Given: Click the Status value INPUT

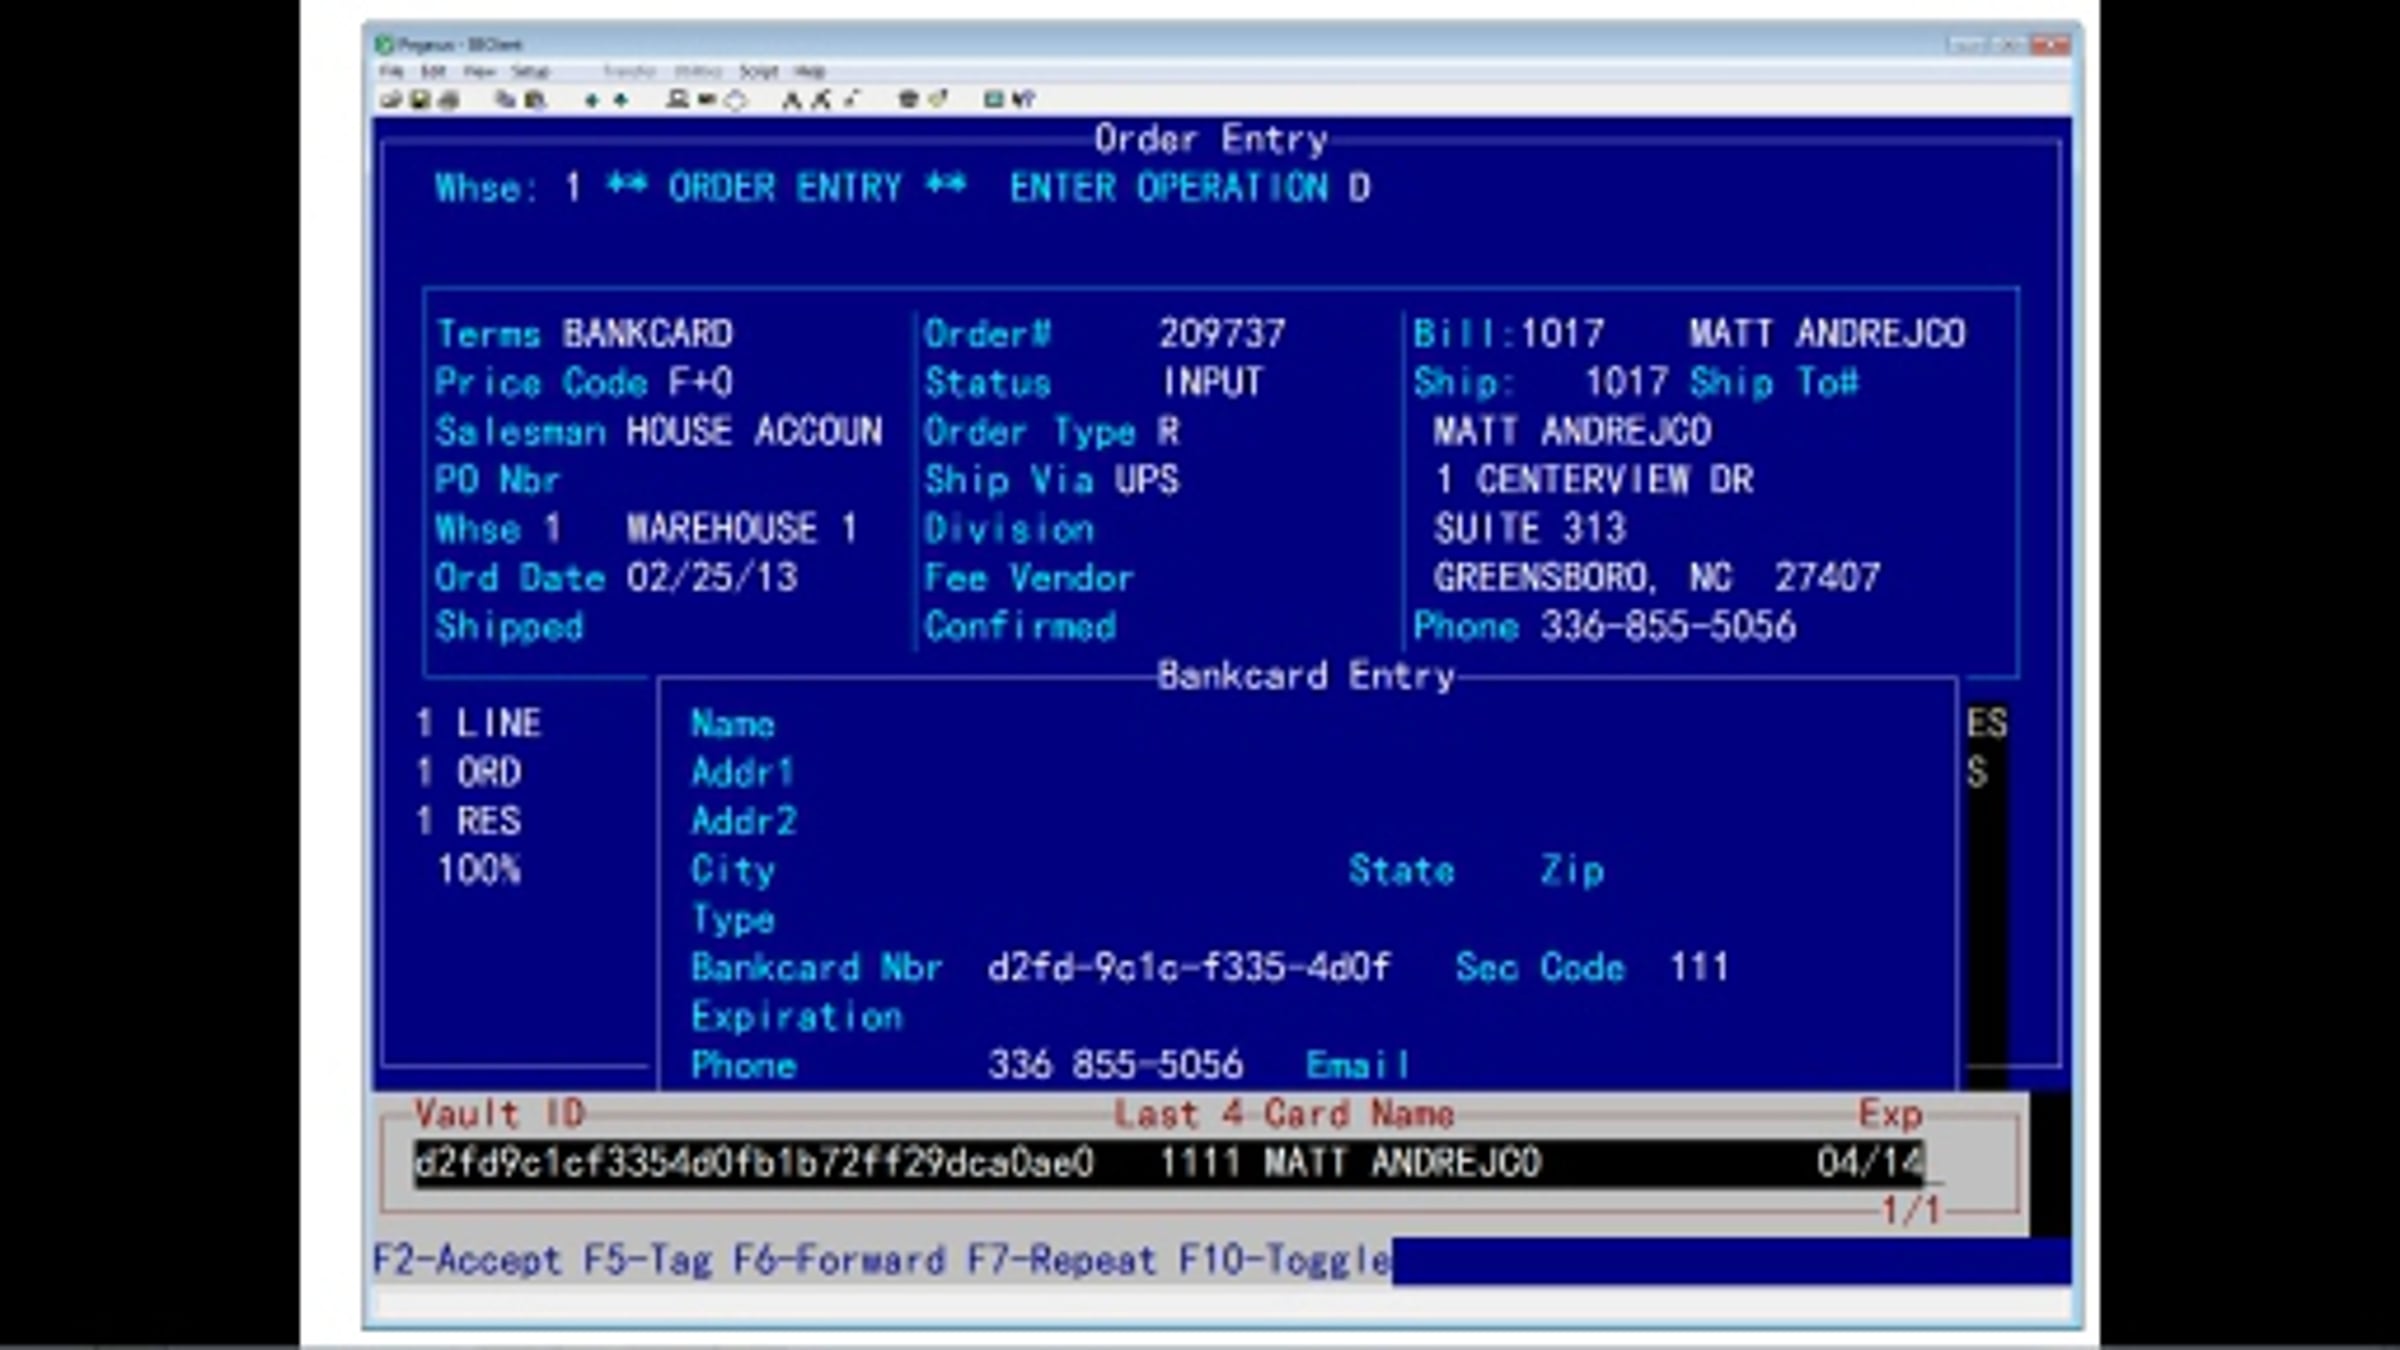Looking at the screenshot, I should click(1212, 382).
